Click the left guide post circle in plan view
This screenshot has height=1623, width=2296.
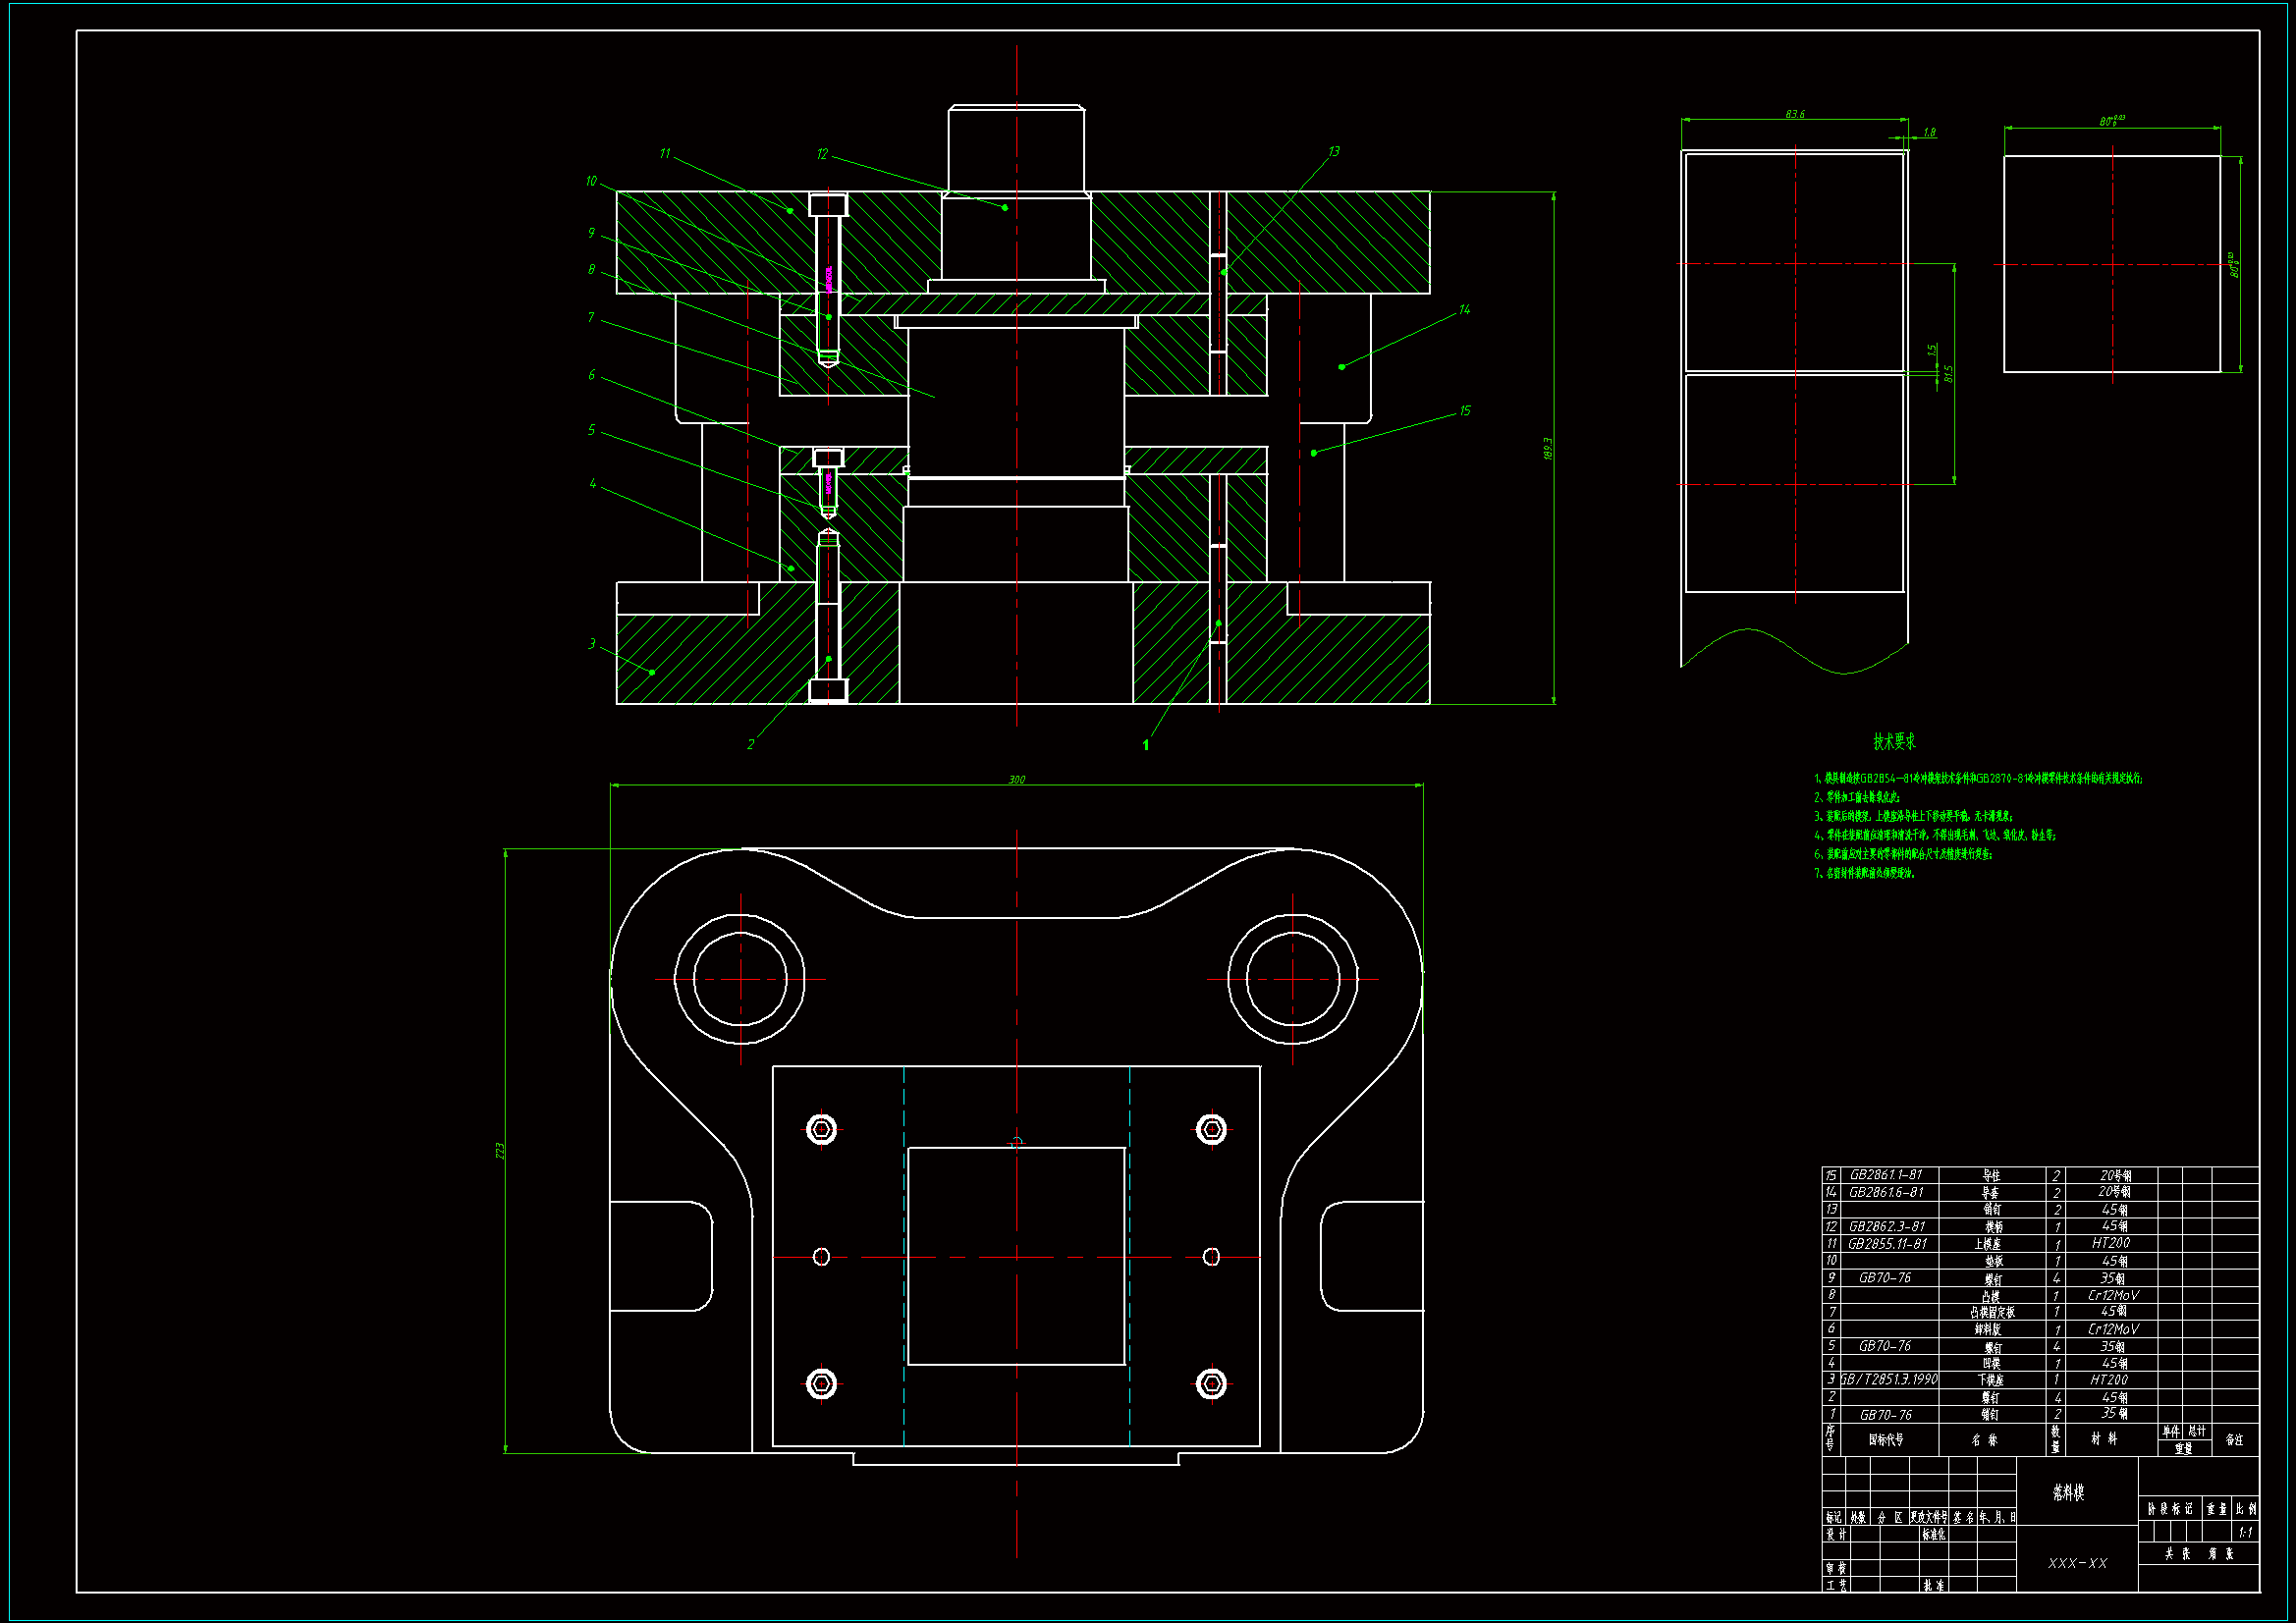tap(740, 979)
